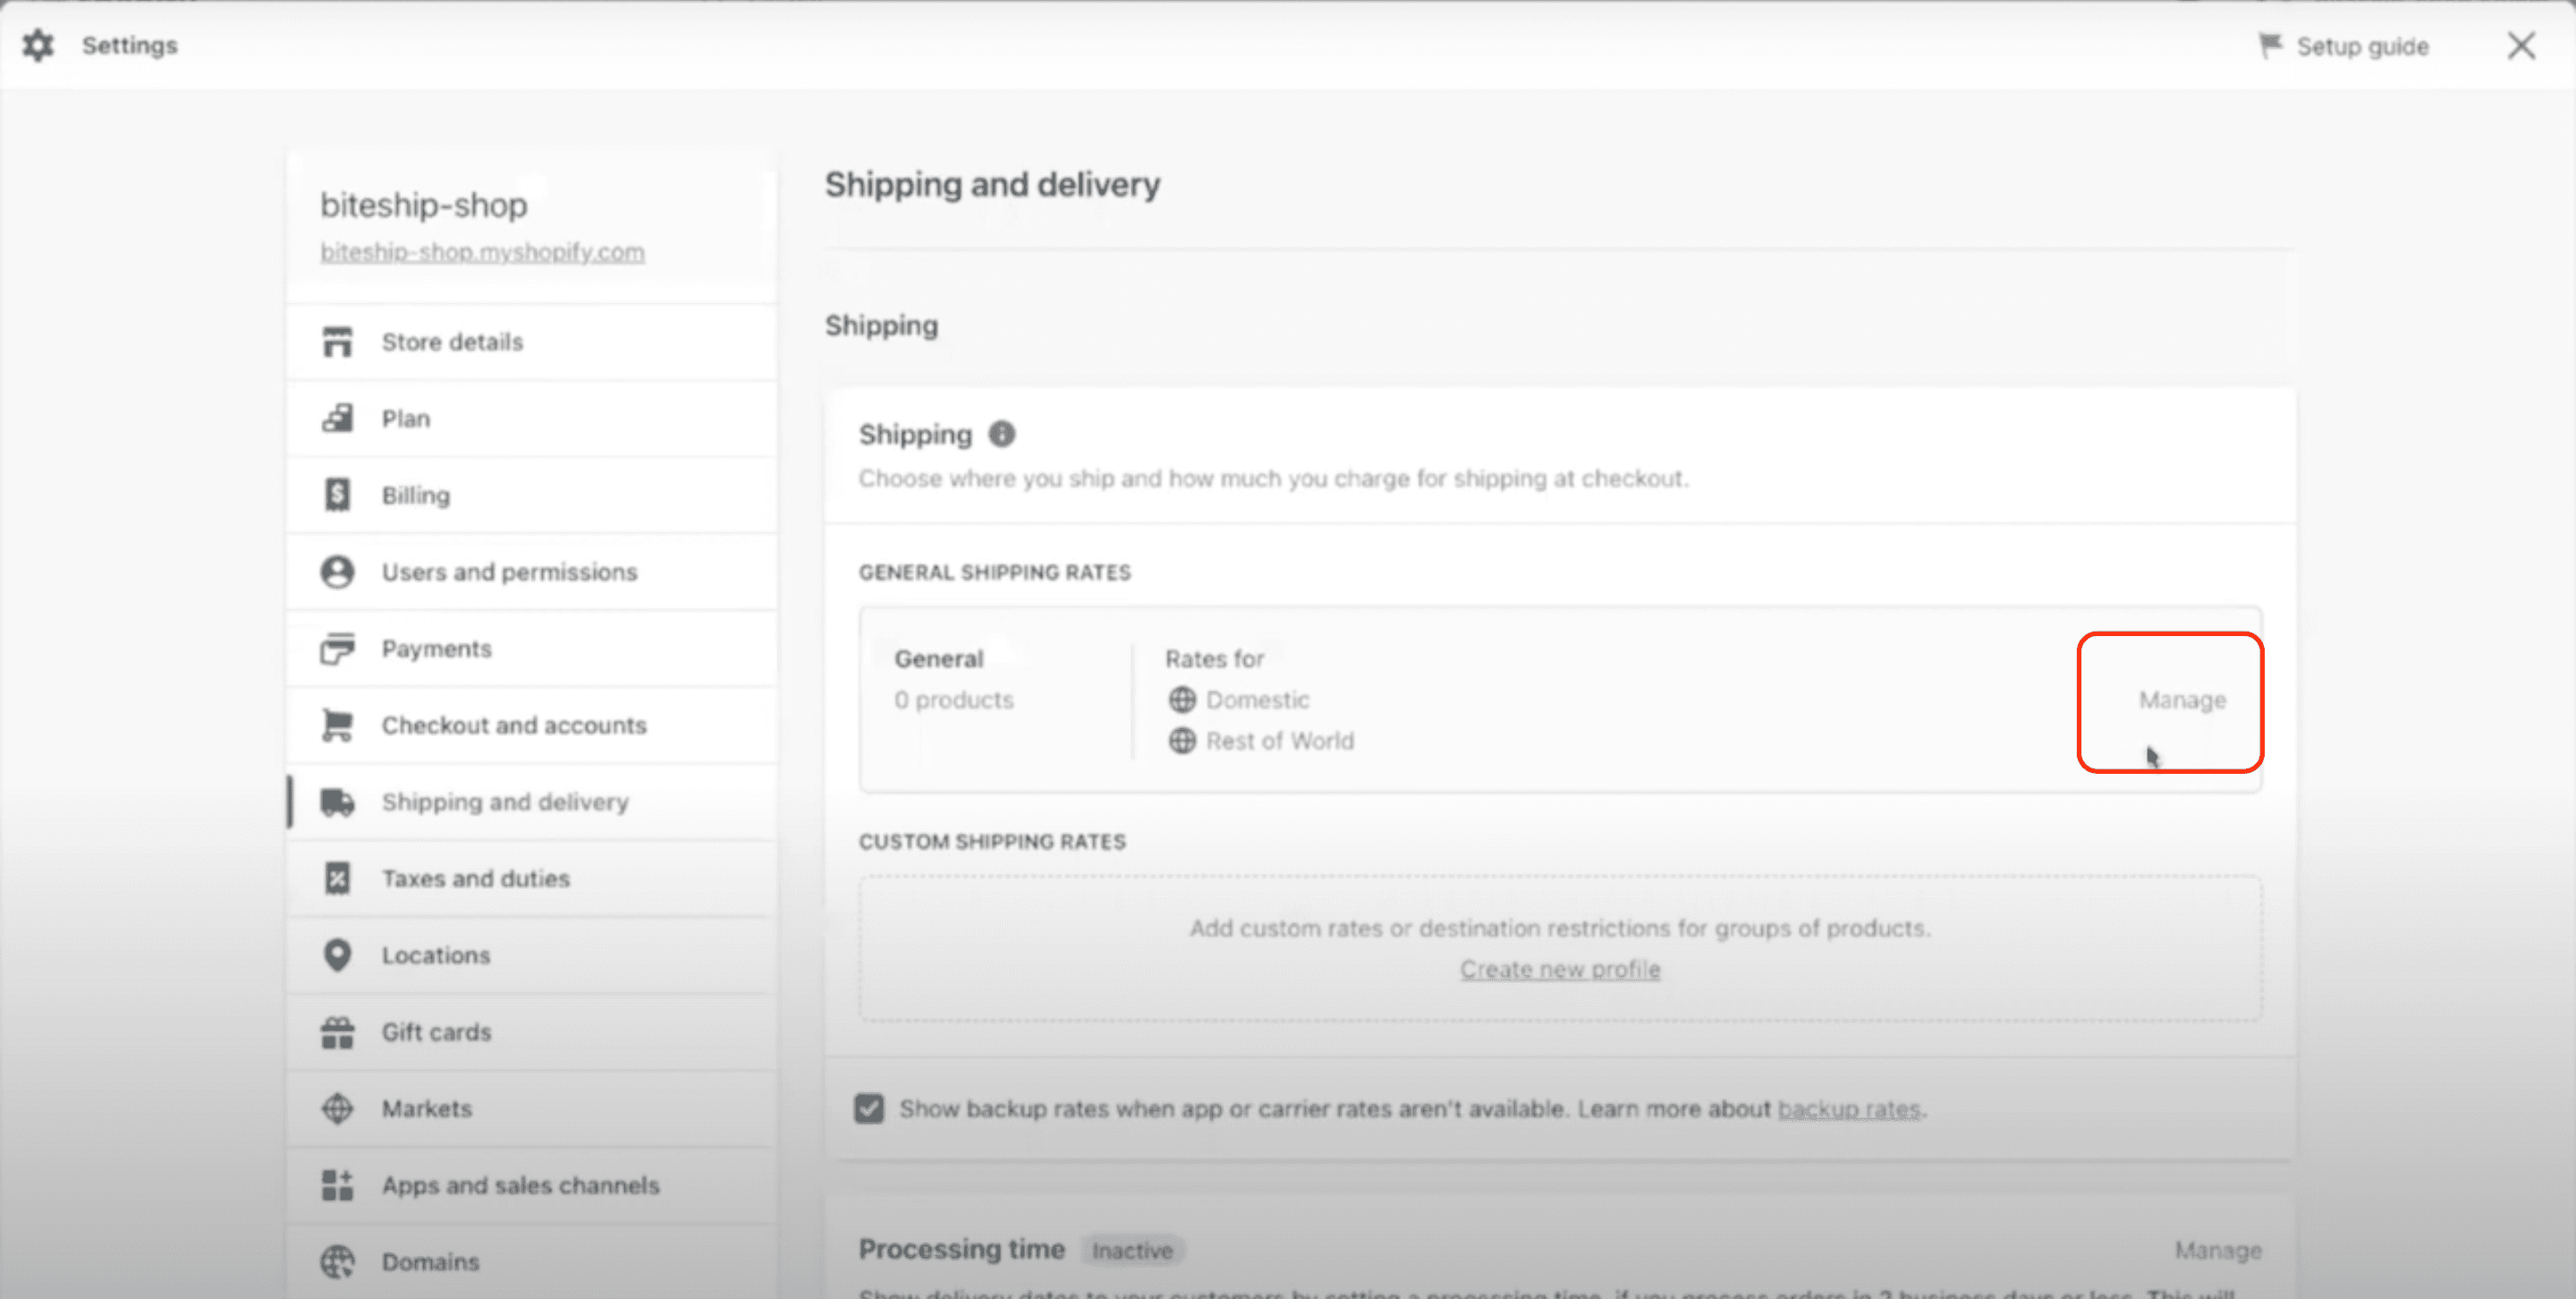Click the "Domestic" rate label
This screenshot has height=1299, width=2576.
(1257, 700)
